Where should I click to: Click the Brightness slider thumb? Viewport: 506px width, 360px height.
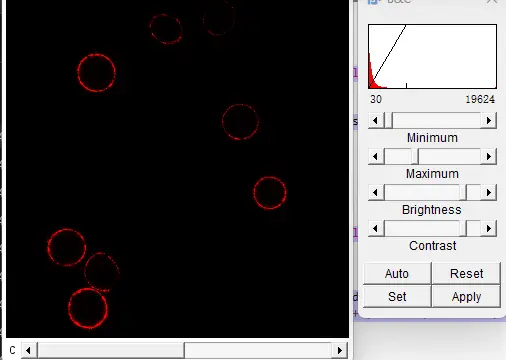coord(463,192)
